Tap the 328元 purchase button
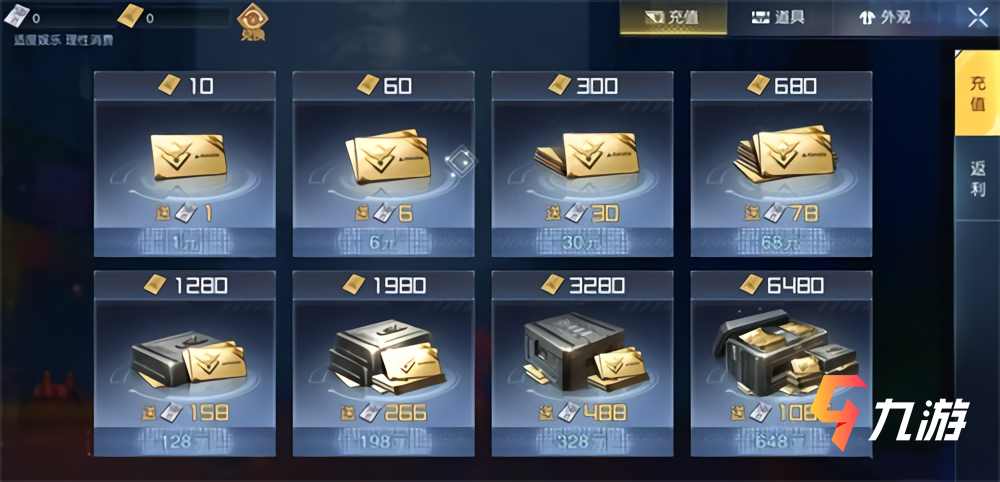Screen dimensions: 1000x482 coord(582,441)
